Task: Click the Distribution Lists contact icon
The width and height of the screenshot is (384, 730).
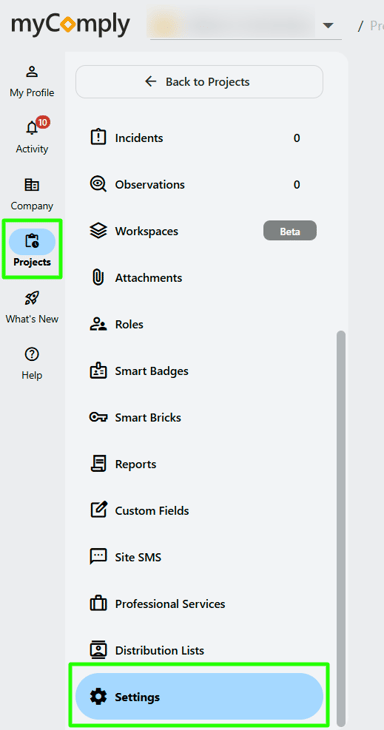Action: point(98,649)
